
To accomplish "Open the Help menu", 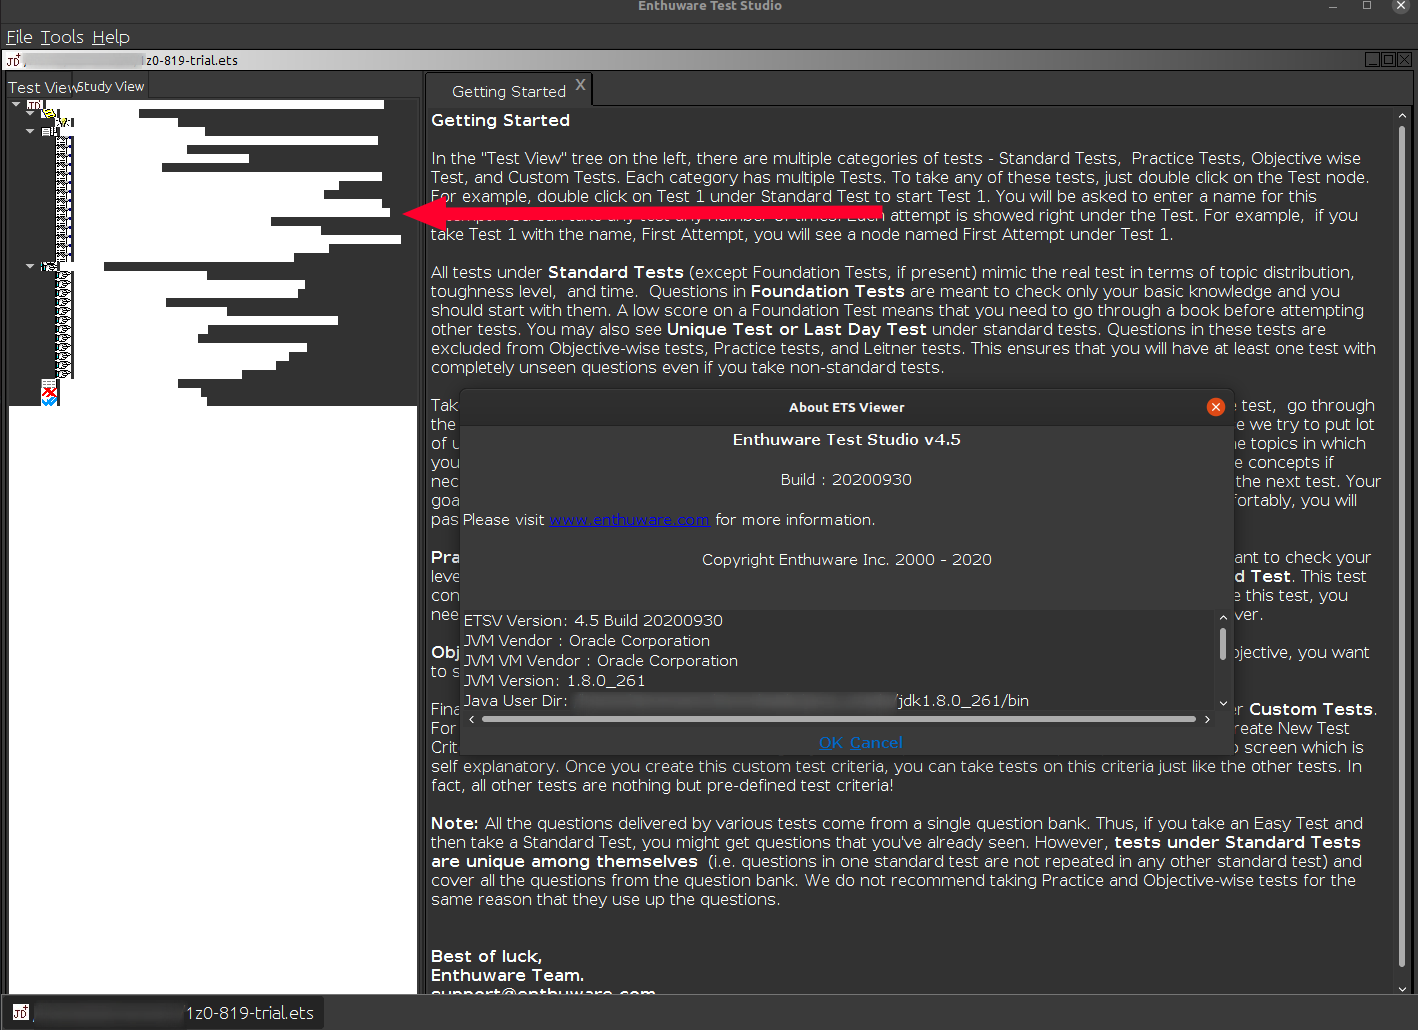I will tap(111, 37).
